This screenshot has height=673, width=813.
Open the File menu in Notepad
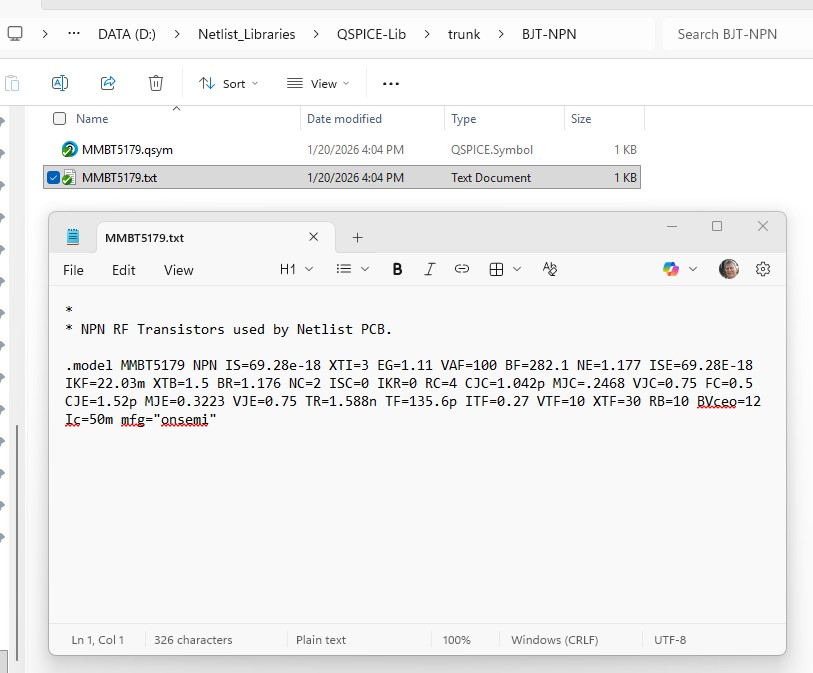click(x=73, y=270)
